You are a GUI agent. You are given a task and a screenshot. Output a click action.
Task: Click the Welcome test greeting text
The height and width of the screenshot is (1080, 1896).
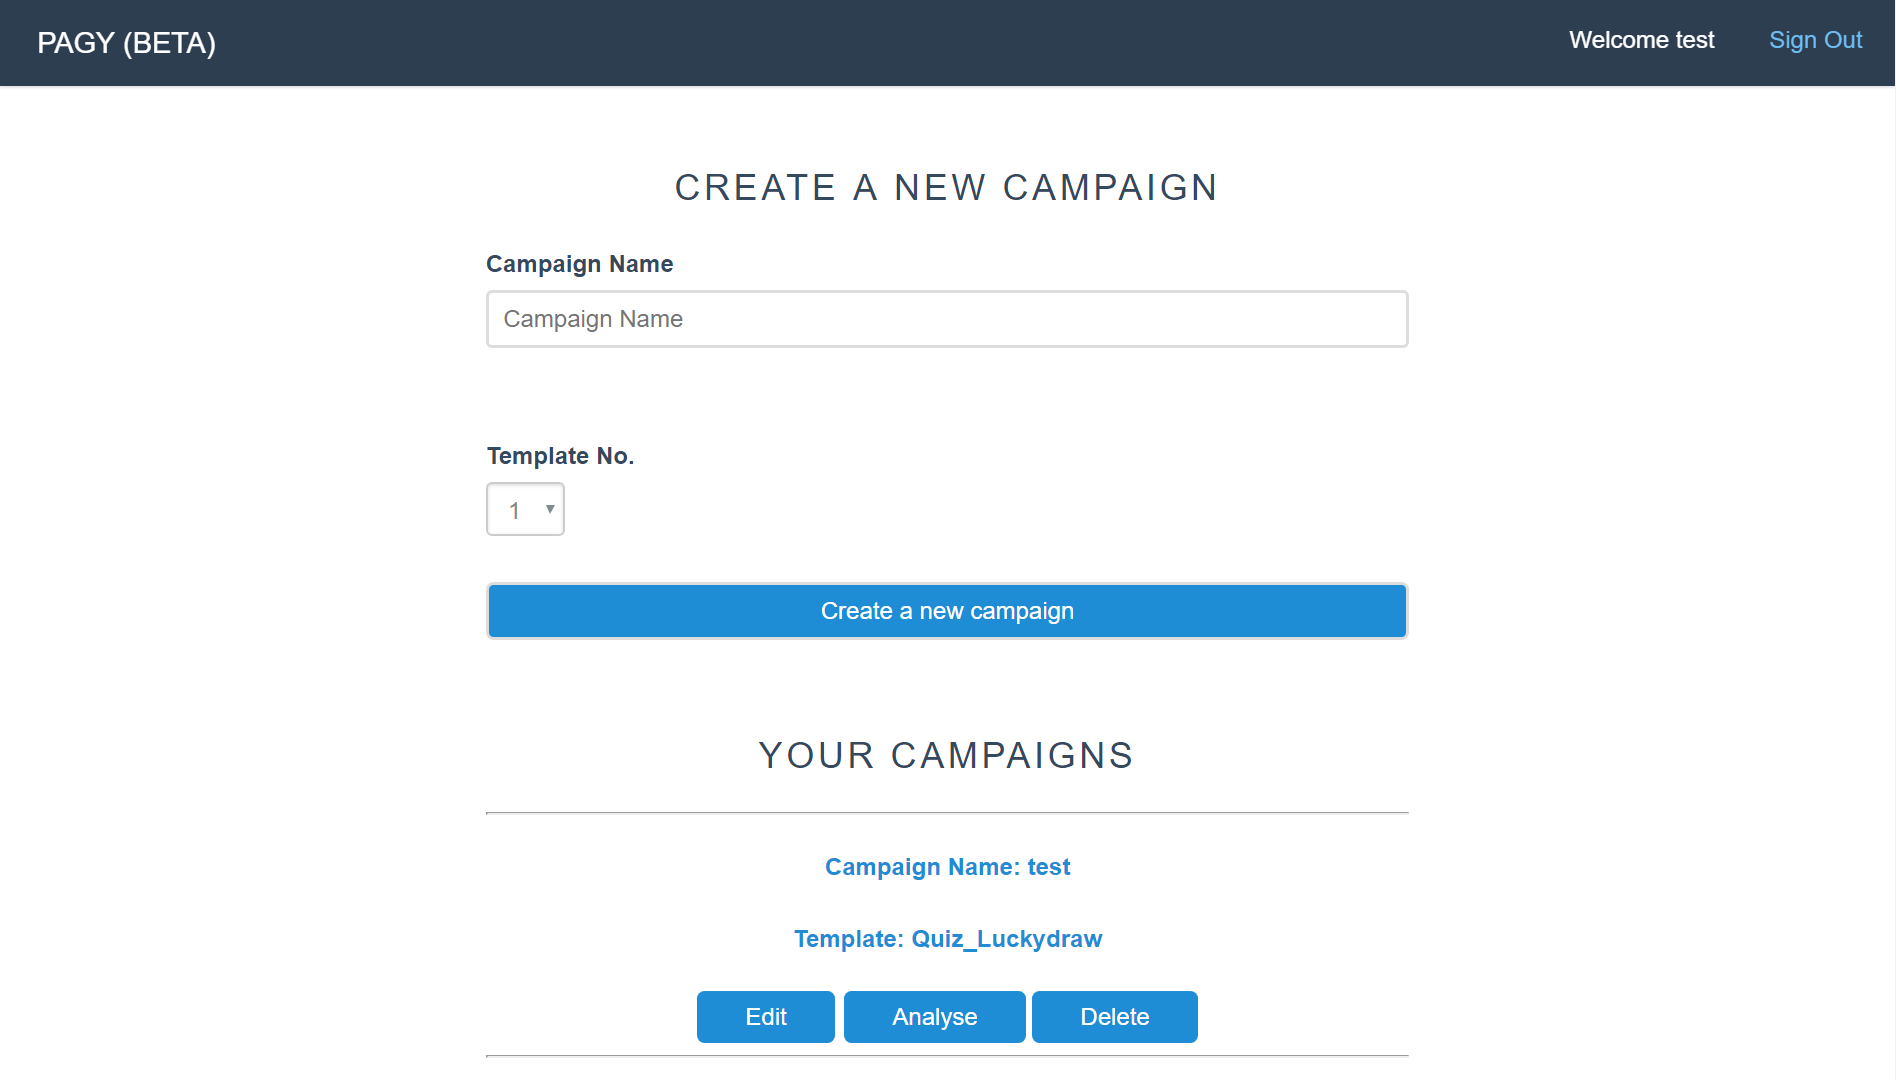click(x=1641, y=40)
